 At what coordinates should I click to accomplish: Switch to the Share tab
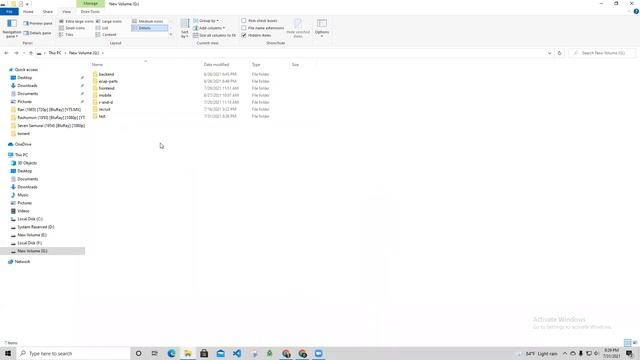[48, 11]
